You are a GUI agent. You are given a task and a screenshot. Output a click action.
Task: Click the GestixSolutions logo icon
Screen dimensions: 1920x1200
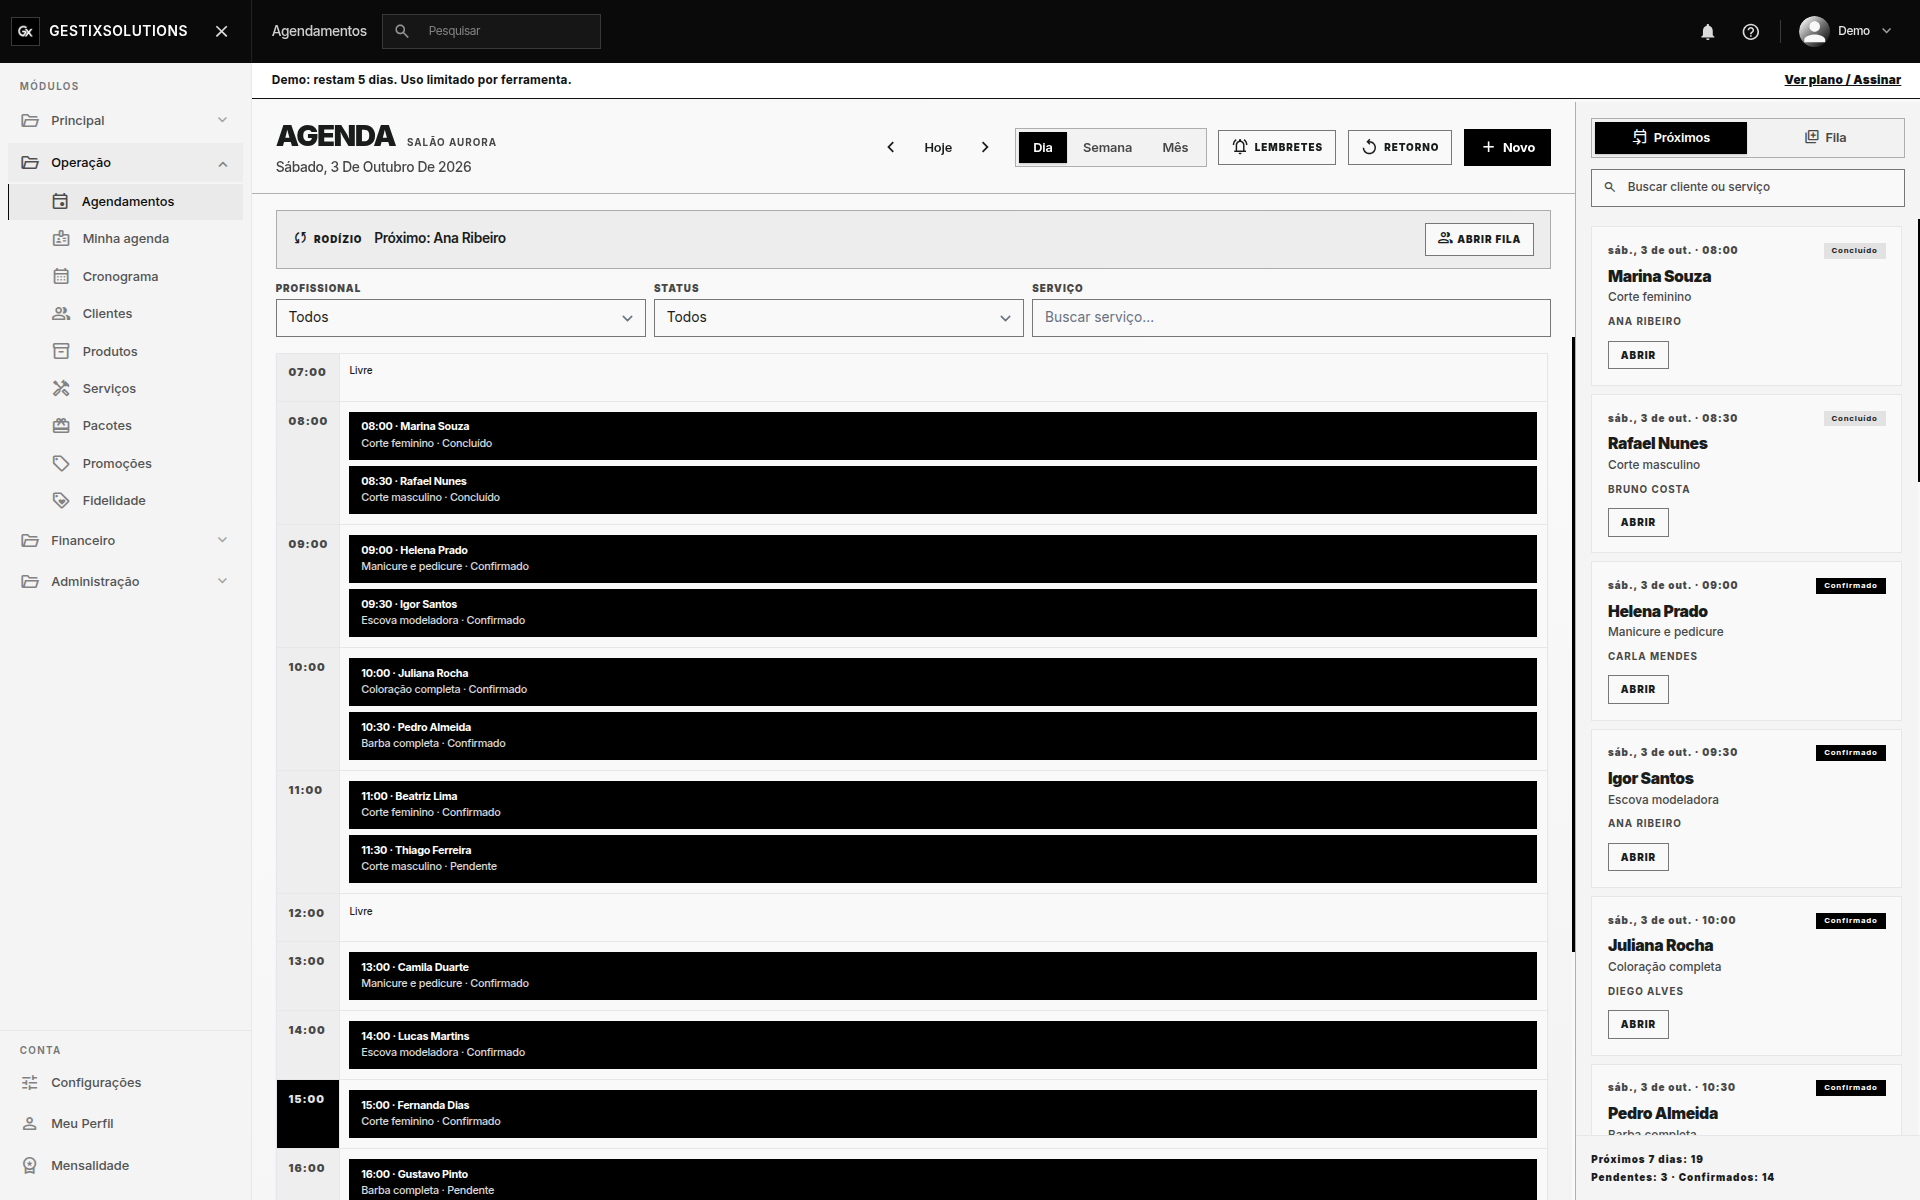[x=27, y=31]
